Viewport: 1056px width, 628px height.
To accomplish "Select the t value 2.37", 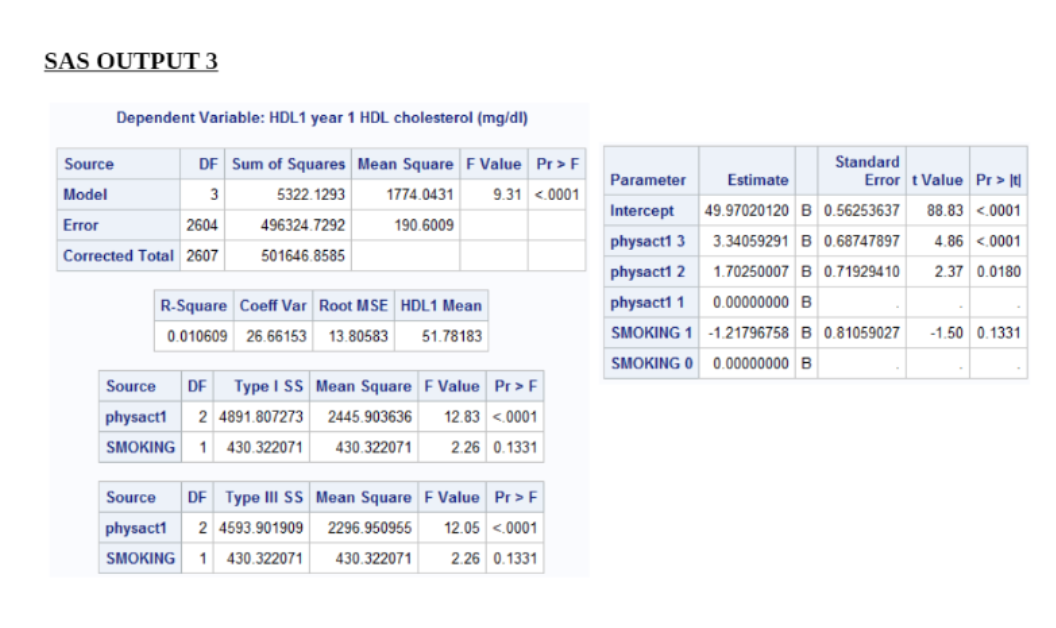I will [949, 272].
